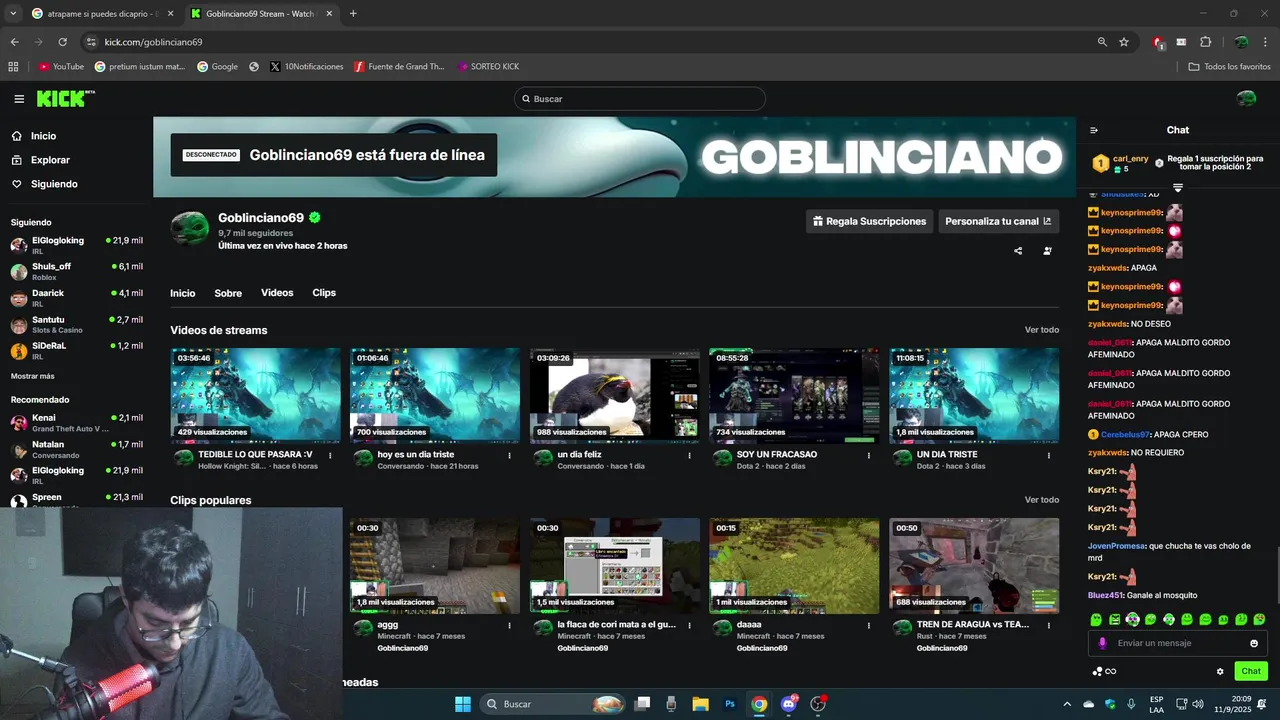The height and width of the screenshot is (720, 1280).
Task: Open the user avatar menu top right
Action: coord(1246,98)
